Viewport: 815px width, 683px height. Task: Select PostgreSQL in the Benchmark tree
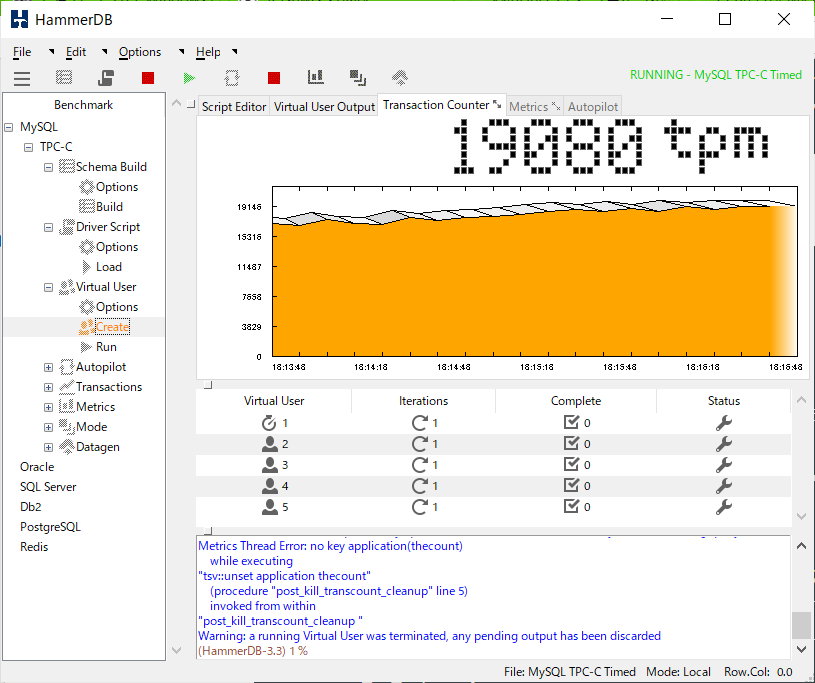(50, 527)
